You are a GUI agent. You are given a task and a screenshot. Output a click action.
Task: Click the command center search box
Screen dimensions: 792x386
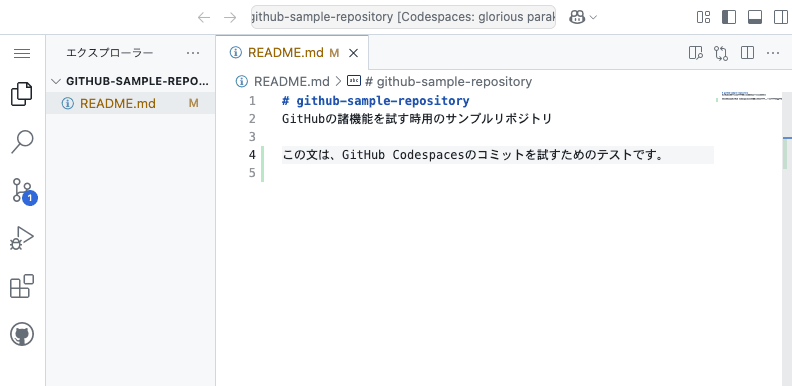tap(403, 17)
